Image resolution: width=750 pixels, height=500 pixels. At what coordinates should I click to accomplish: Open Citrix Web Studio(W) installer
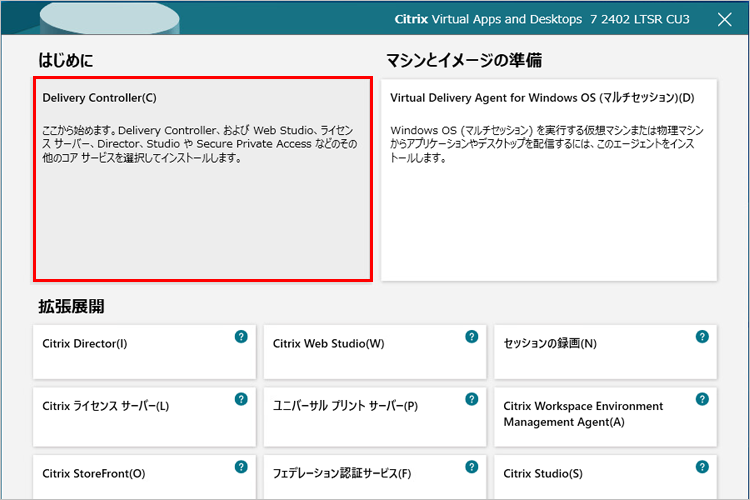(x=360, y=352)
